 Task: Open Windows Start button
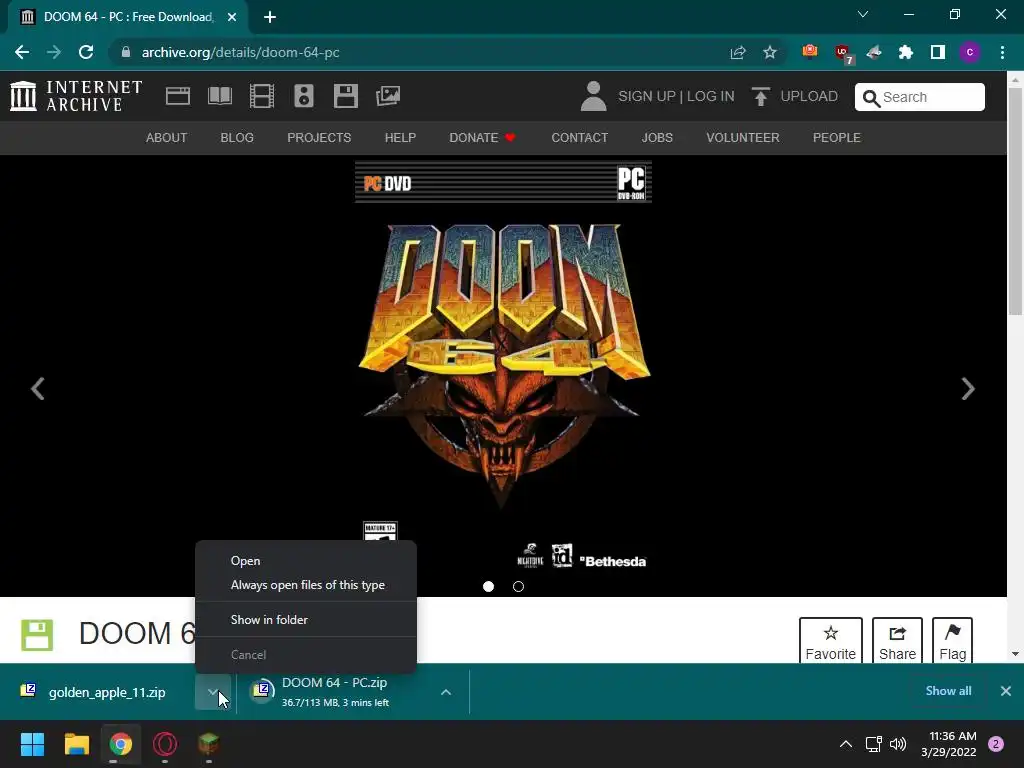(32, 744)
